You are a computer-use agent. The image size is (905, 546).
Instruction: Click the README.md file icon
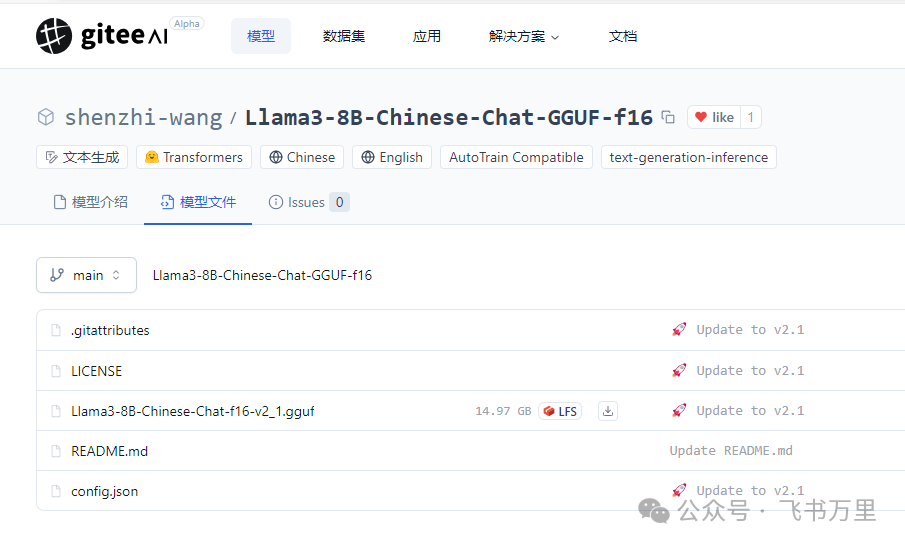(56, 451)
